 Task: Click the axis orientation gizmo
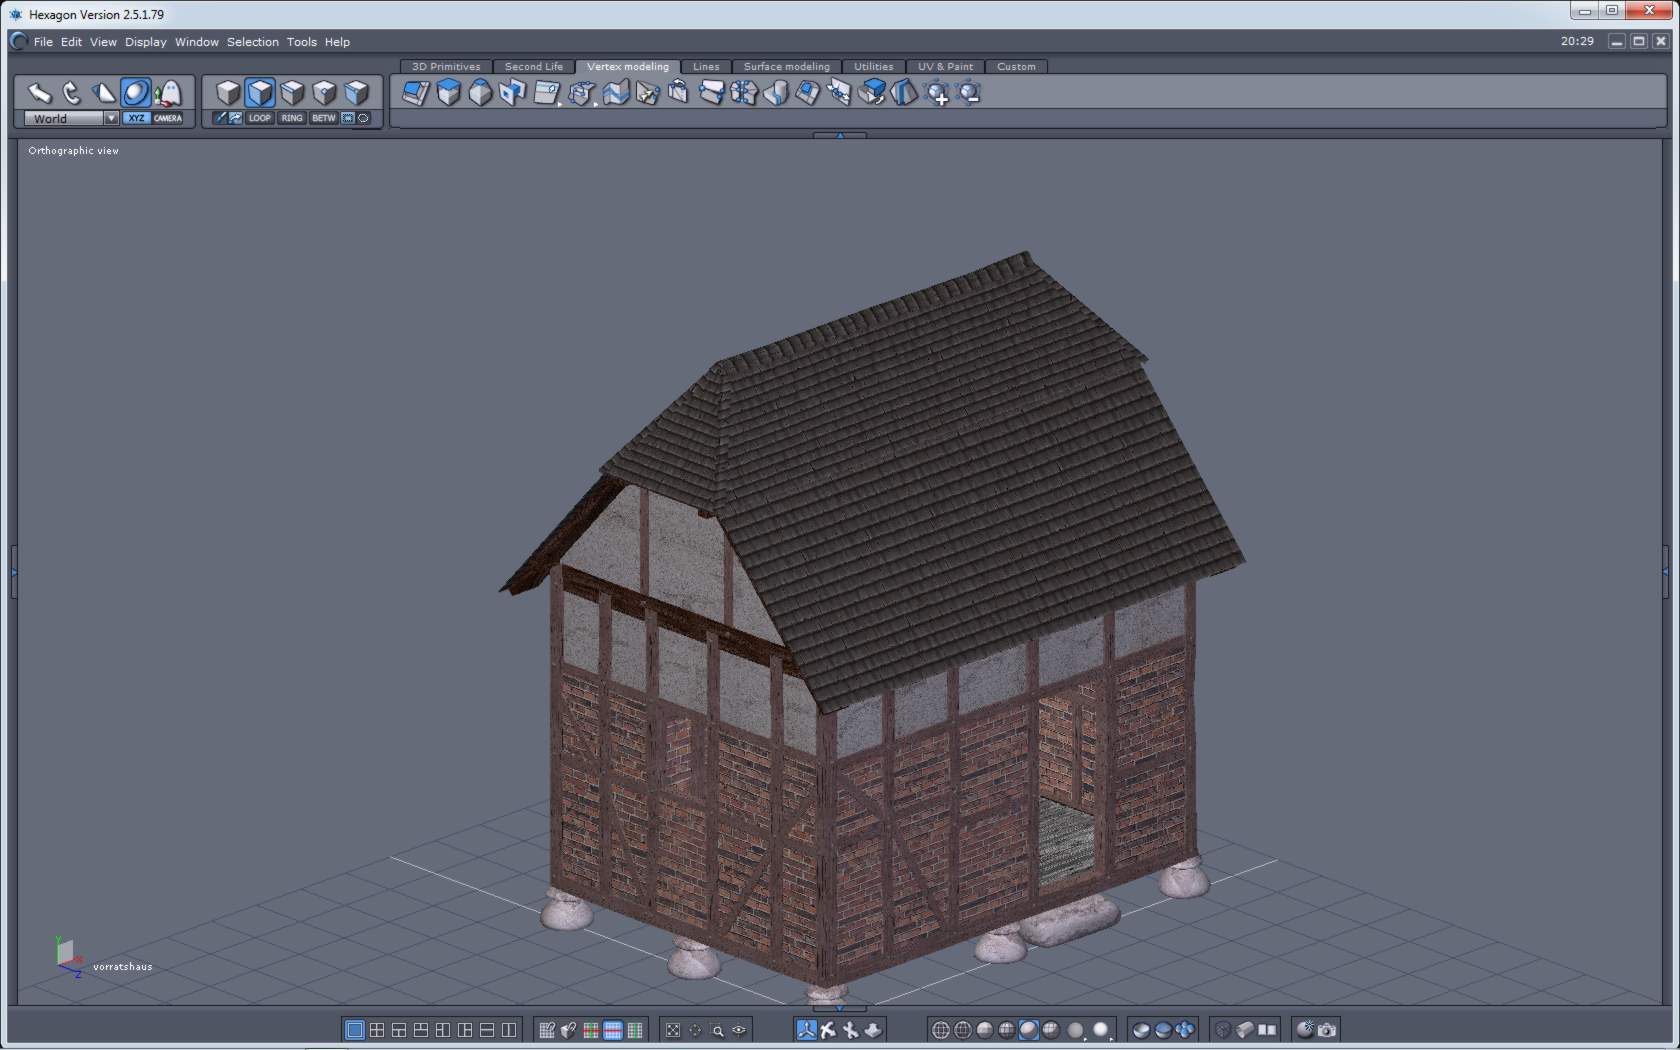pyautogui.click(x=68, y=956)
